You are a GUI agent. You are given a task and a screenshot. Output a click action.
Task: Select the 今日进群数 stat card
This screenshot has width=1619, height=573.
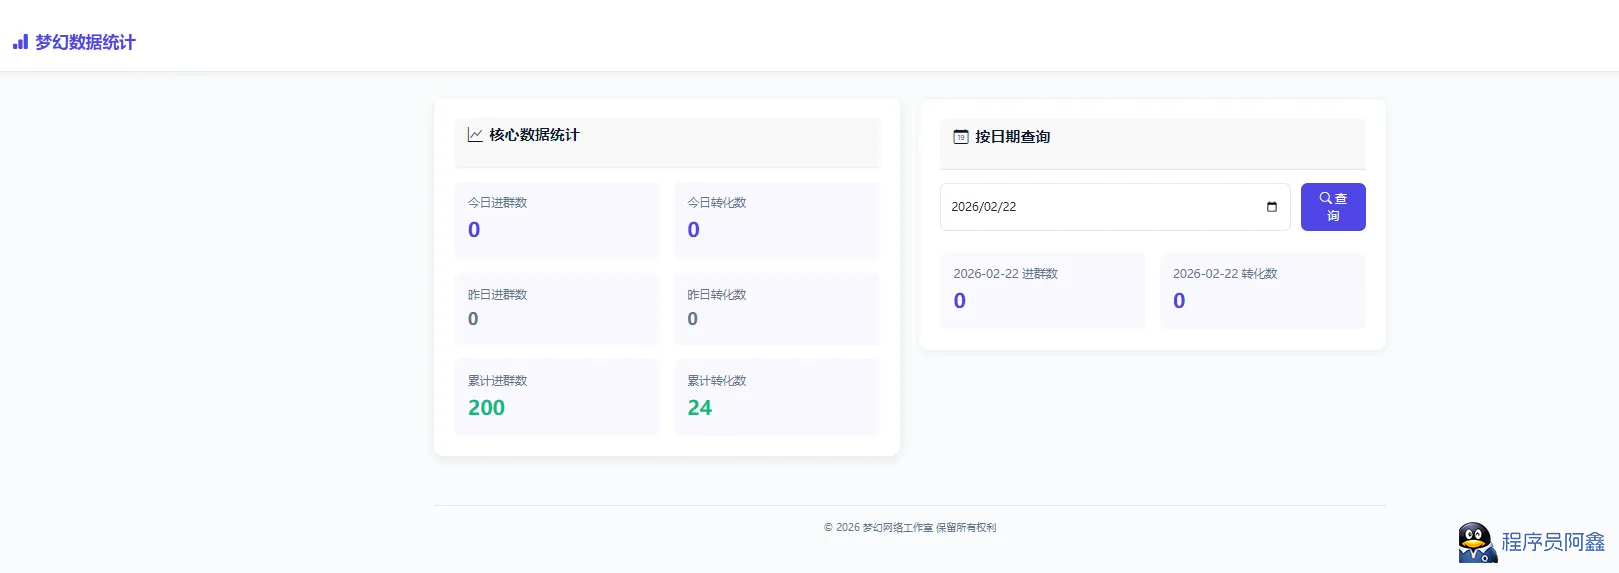557,220
